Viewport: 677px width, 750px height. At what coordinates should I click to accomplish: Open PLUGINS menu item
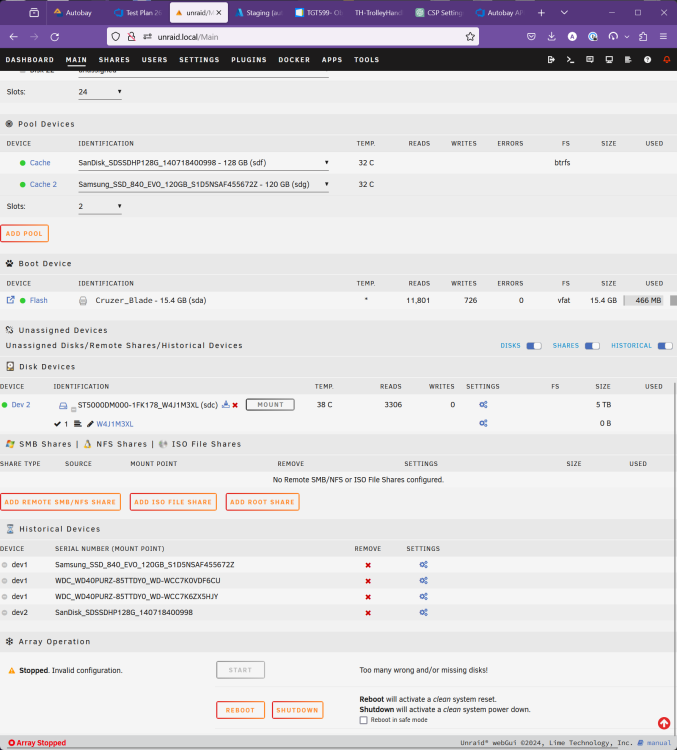(249, 60)
